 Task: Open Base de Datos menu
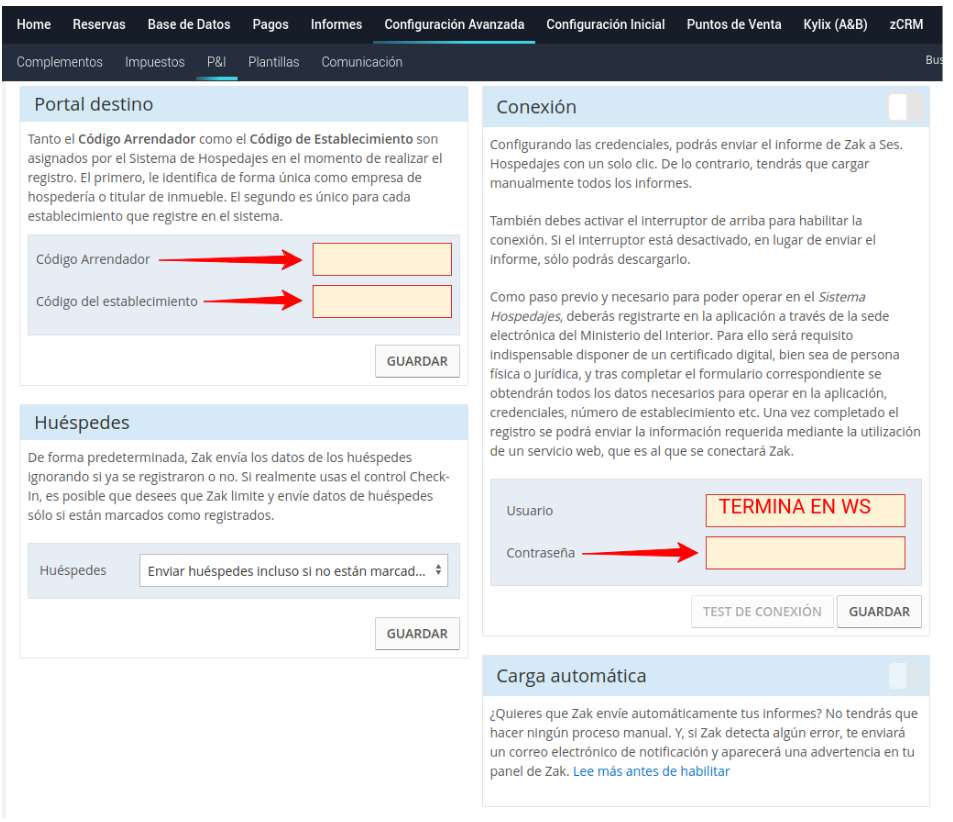point(189,24)
